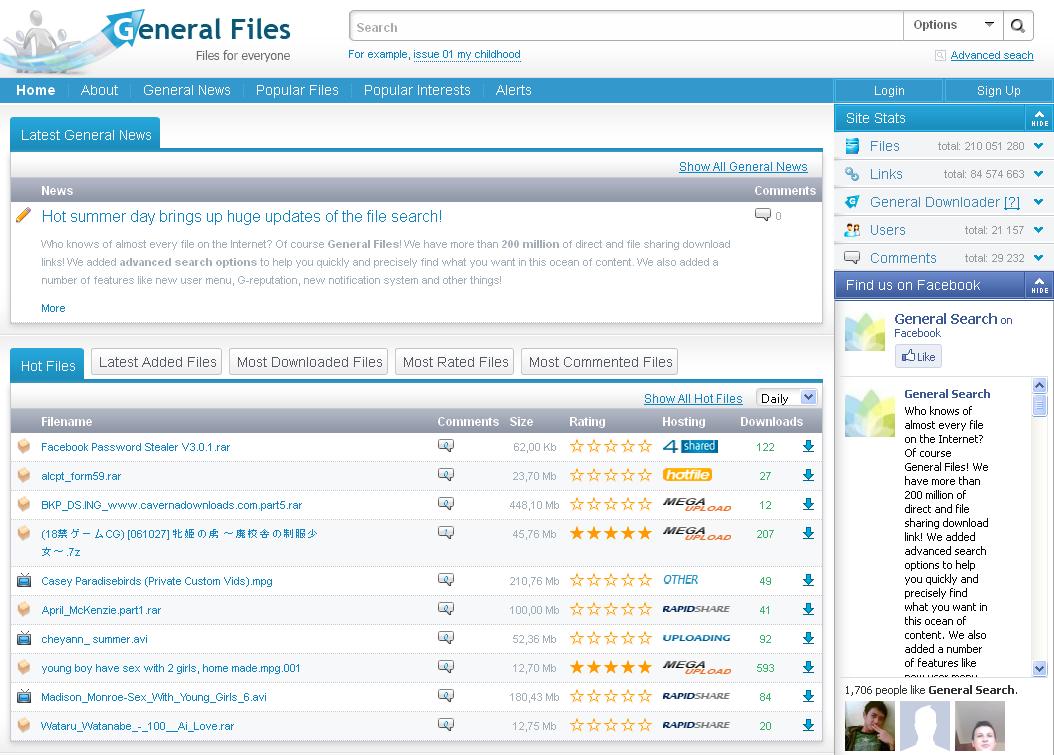Viewport: 1054px width, 755px height.
Task: Click the Sign Up button
Action: (998, 91)
